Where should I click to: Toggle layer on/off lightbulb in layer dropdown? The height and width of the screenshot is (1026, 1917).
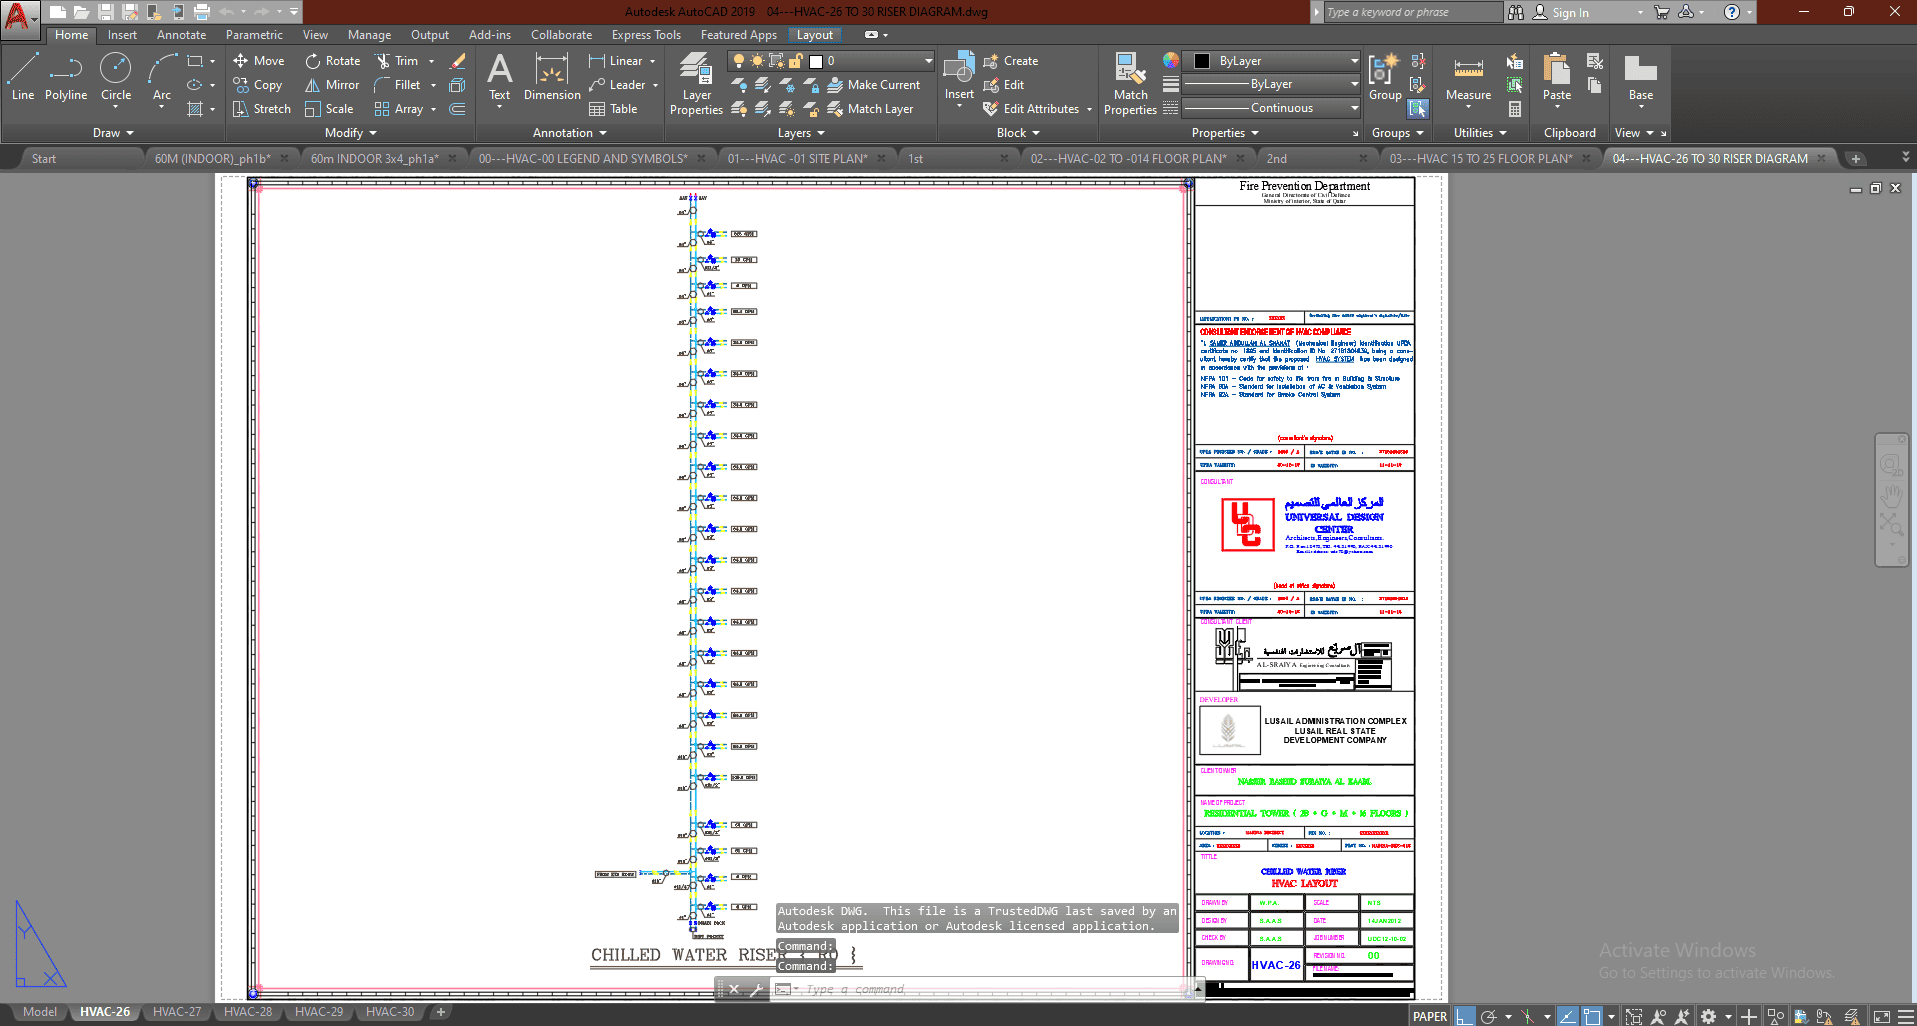(739, 61)
